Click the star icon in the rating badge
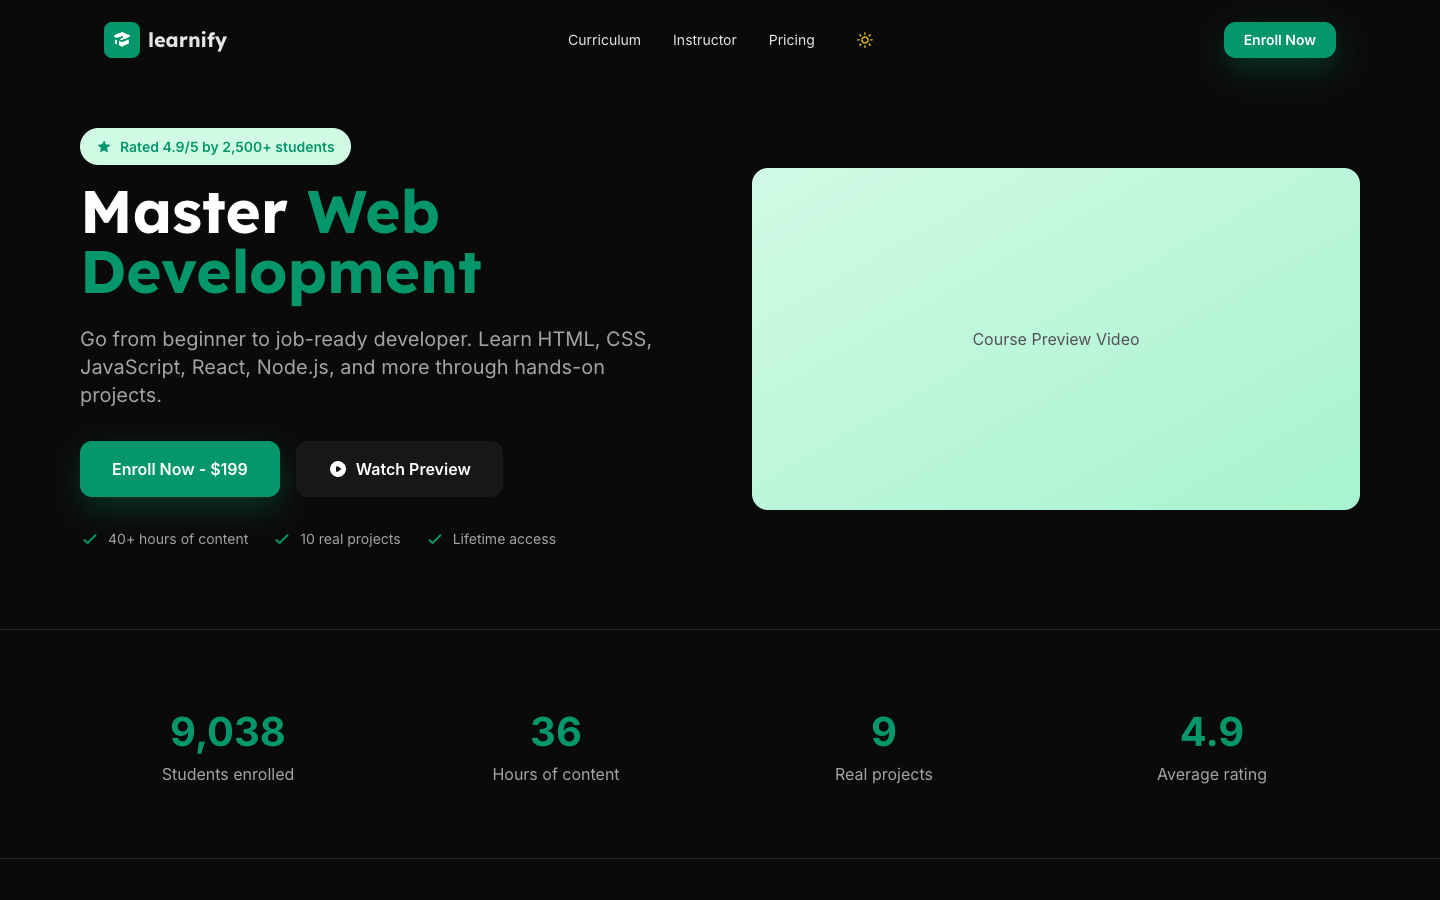The image size is (1440, 900). (104, 146)
